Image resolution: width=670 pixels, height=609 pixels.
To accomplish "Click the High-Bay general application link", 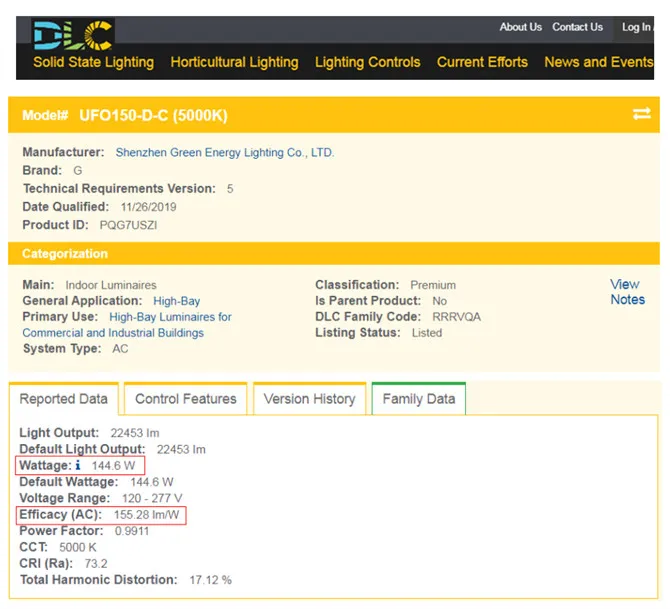I will (x=176, y=301).
